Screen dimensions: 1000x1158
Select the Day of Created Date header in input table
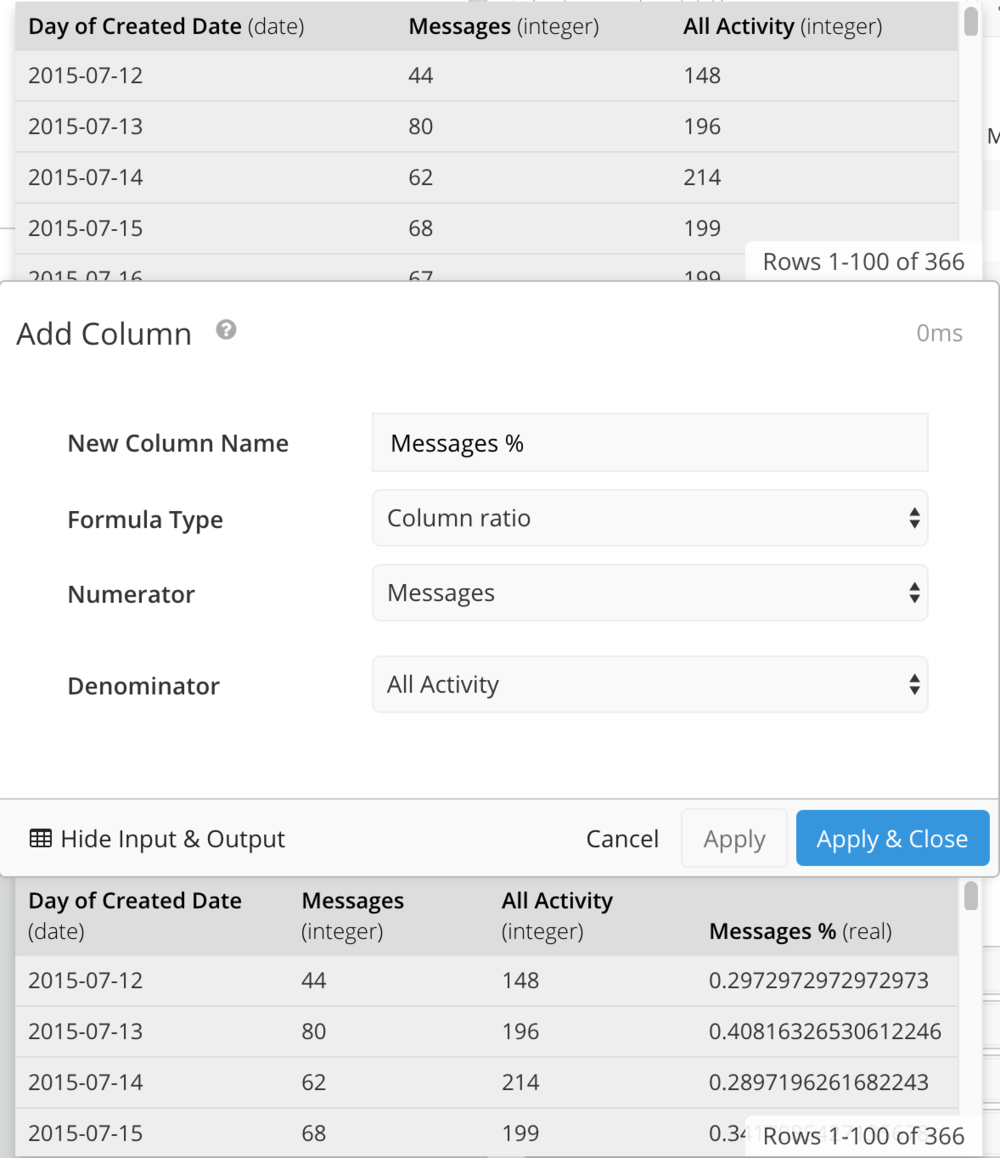[x=166, y=26]
